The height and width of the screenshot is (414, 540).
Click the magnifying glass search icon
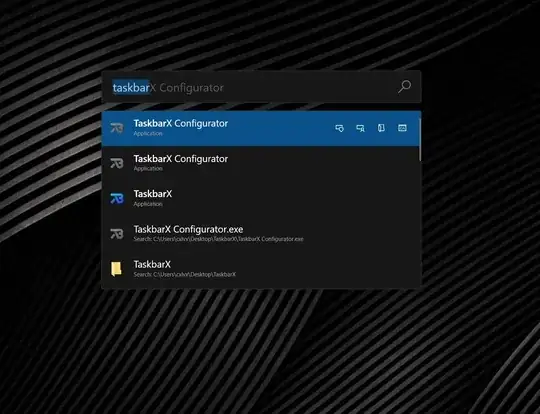(405, 86)
